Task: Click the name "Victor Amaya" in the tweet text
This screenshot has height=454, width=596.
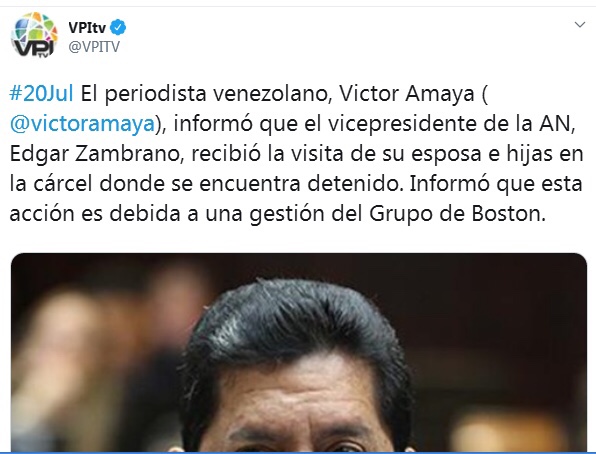Action: tap(406, 94)
